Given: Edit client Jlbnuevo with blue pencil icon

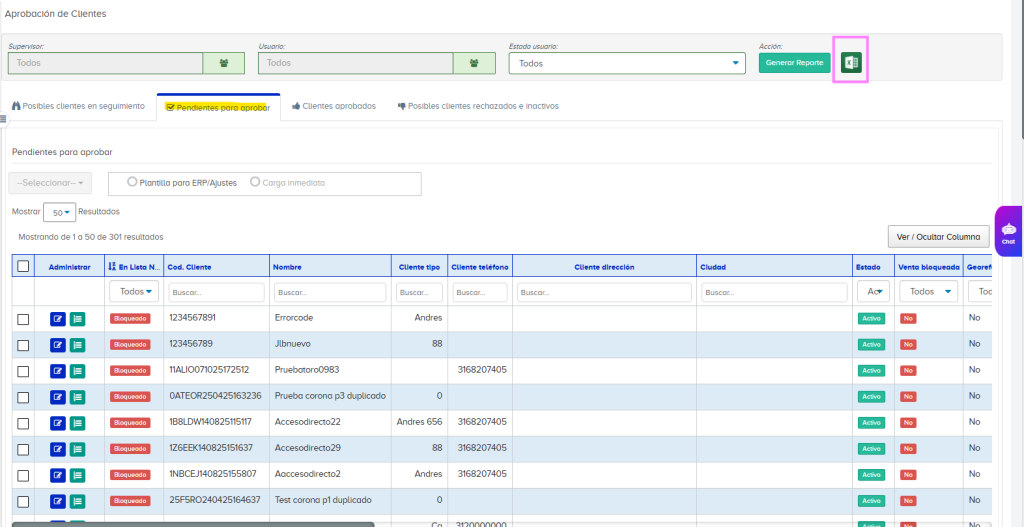Looking at the screenshot, I should (x=58, y=345).
